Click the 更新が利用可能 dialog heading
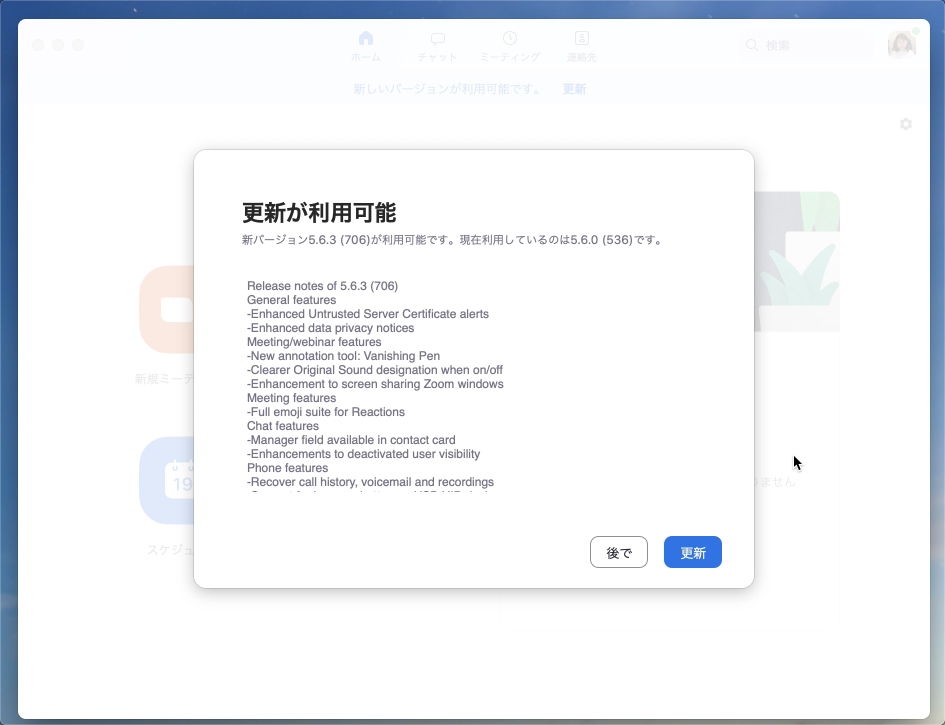Screen dimensions: 945x725 (x=319, y=212)
